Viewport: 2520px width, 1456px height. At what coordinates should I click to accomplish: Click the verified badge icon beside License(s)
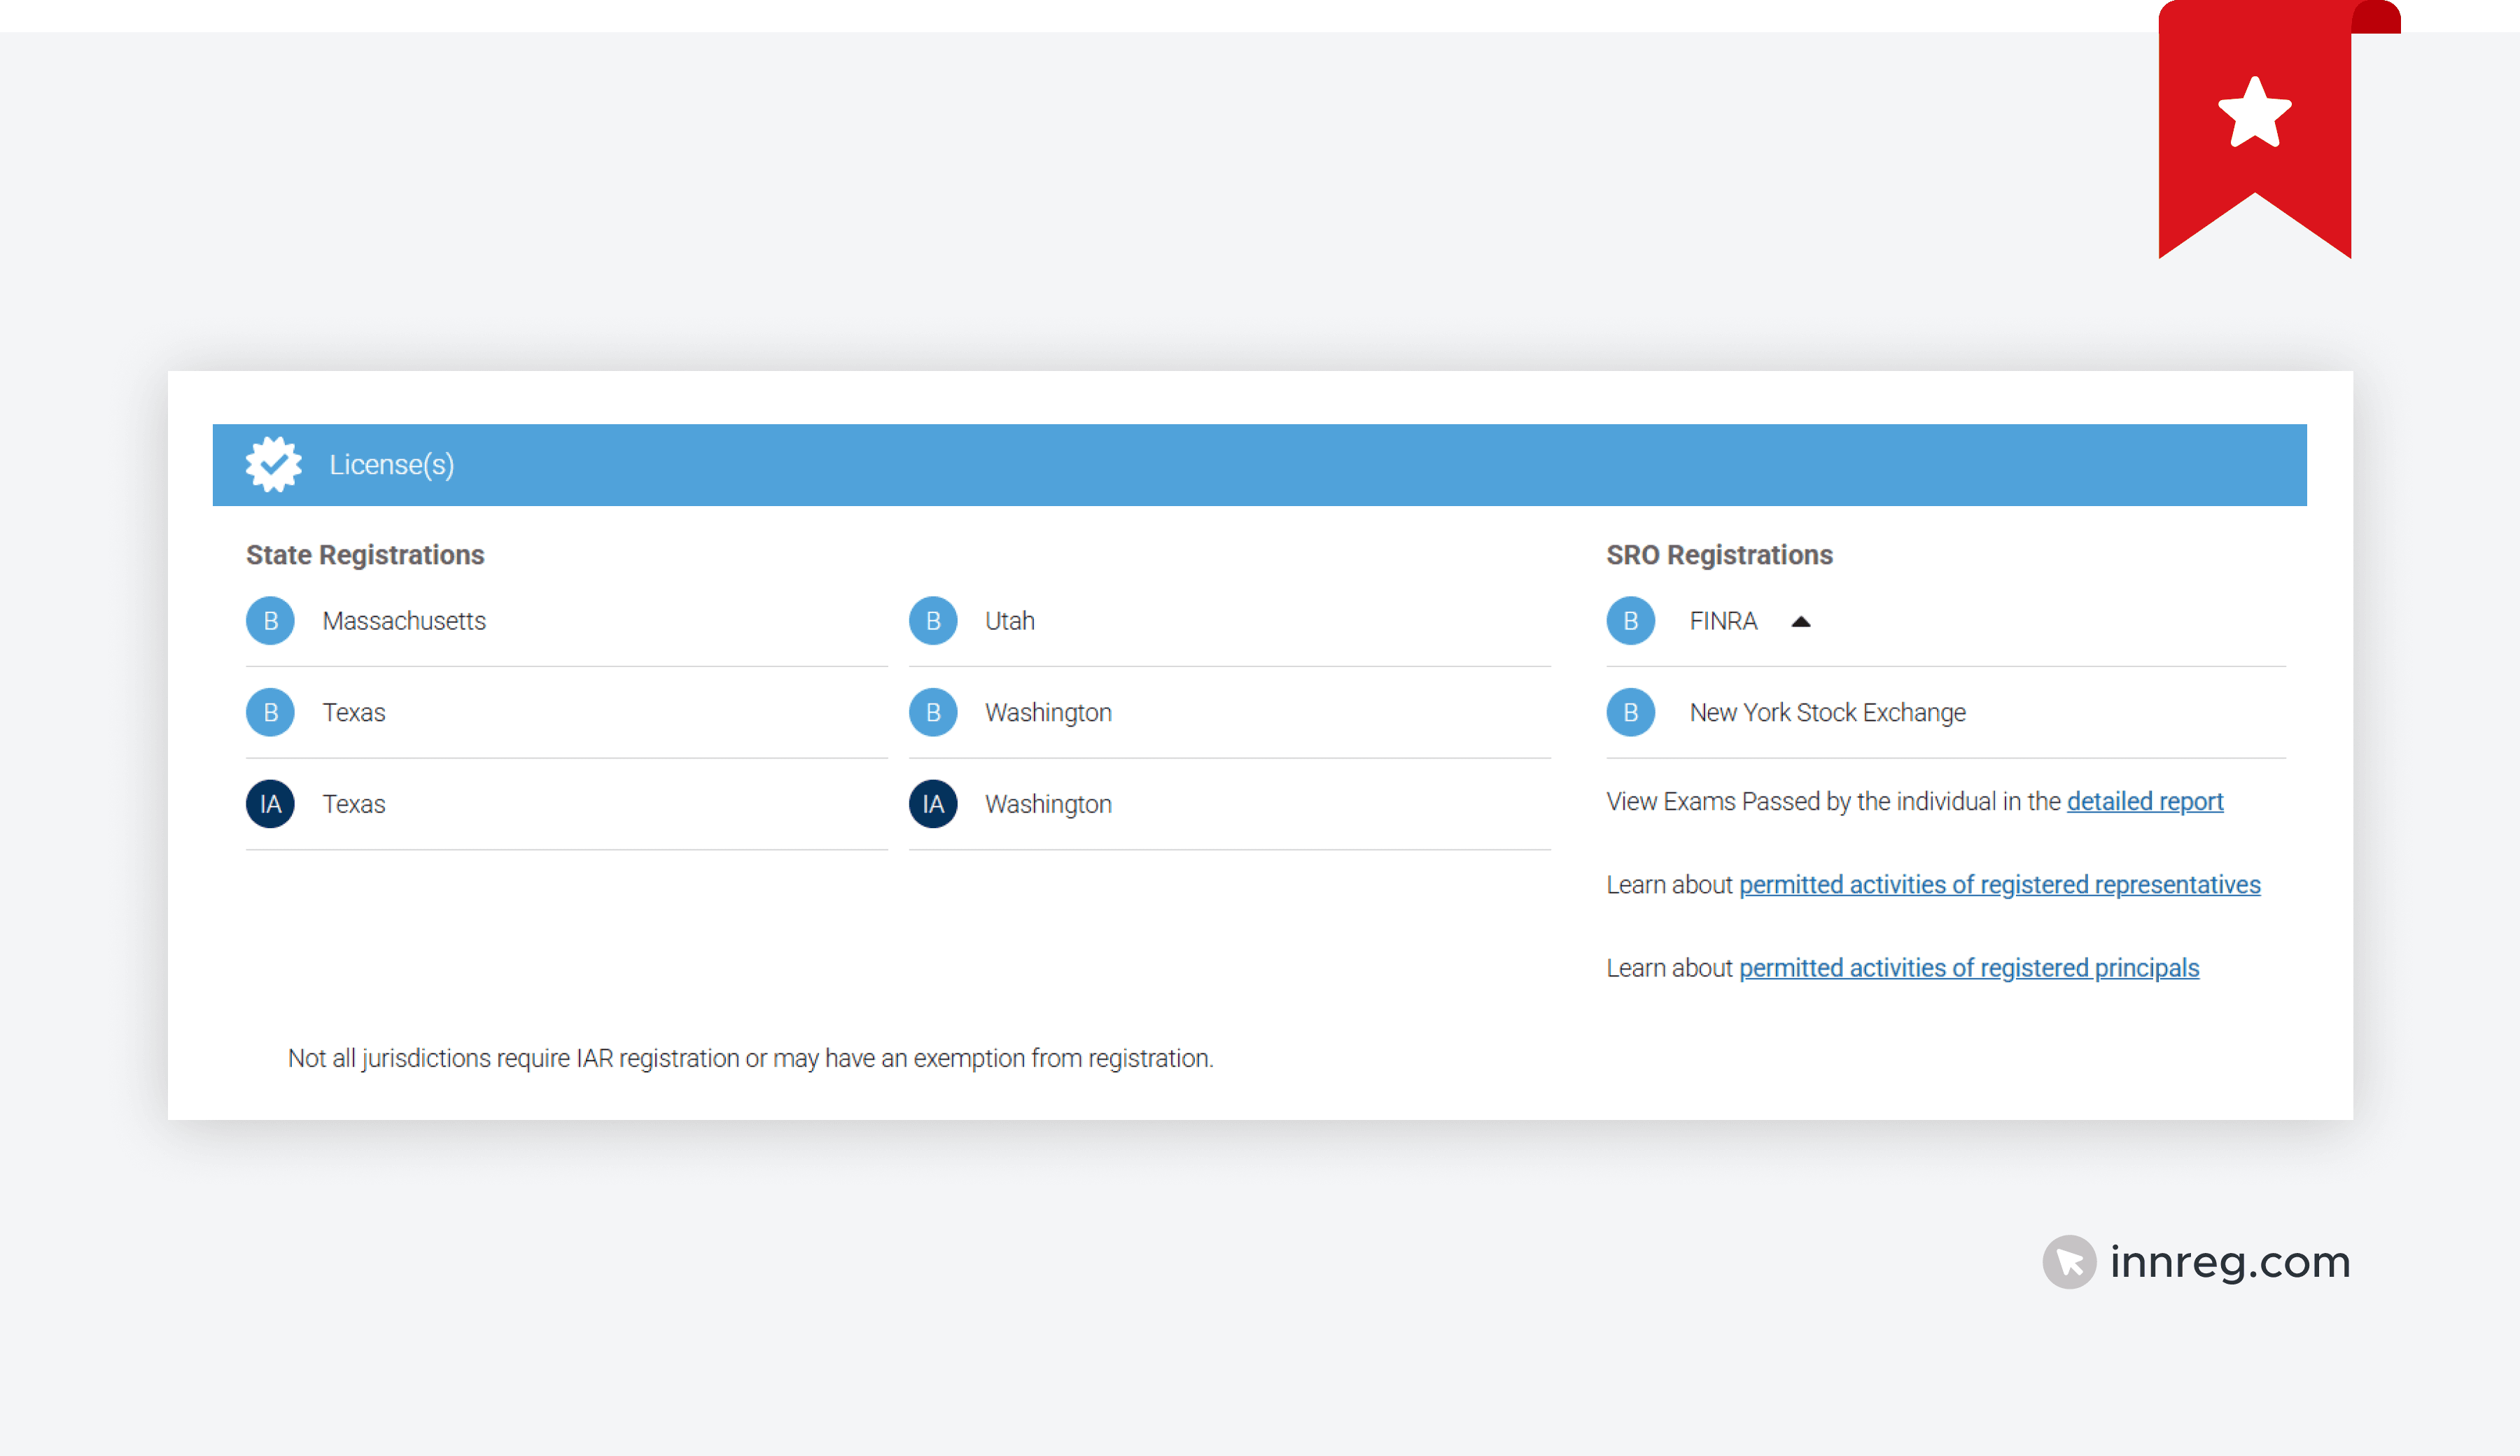click(273, 464)
